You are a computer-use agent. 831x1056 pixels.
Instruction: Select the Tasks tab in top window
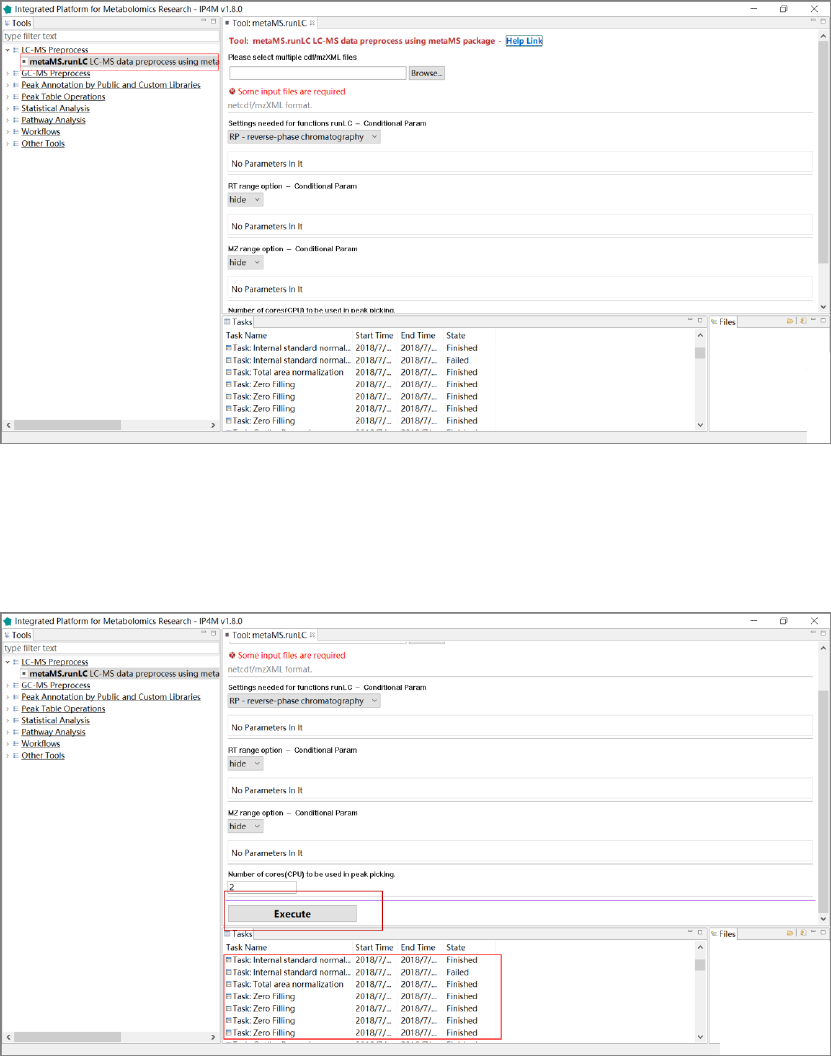(x=238, y=322)
